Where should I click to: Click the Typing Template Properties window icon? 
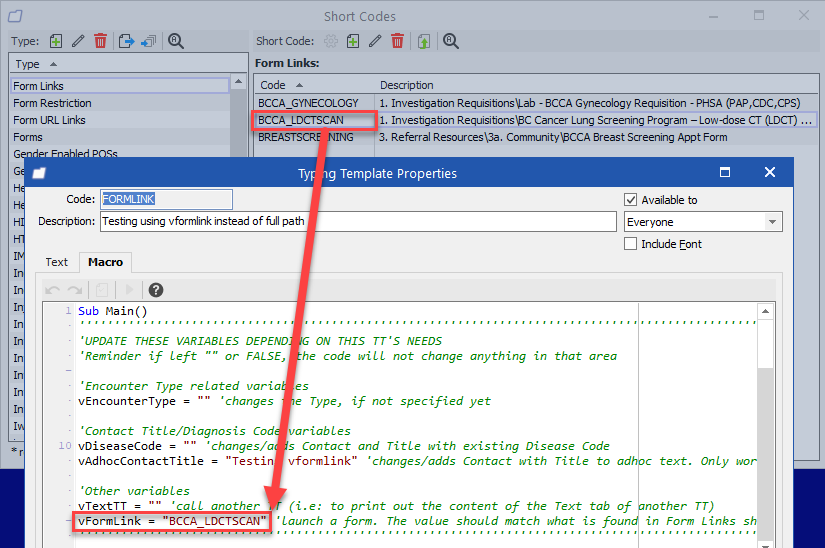click(x=39, y=173)
